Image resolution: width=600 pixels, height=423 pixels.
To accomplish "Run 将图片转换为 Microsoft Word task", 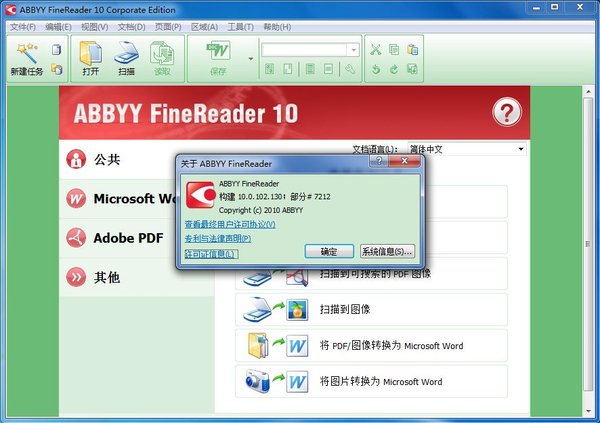I will [x=371, y=381].
